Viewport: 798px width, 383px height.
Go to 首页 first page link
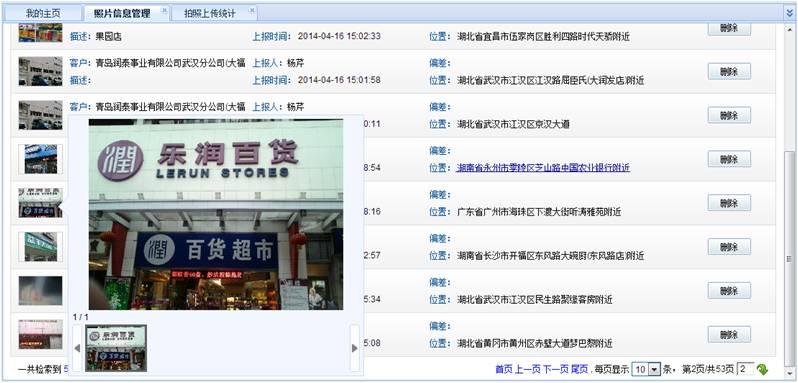point(503,369)
